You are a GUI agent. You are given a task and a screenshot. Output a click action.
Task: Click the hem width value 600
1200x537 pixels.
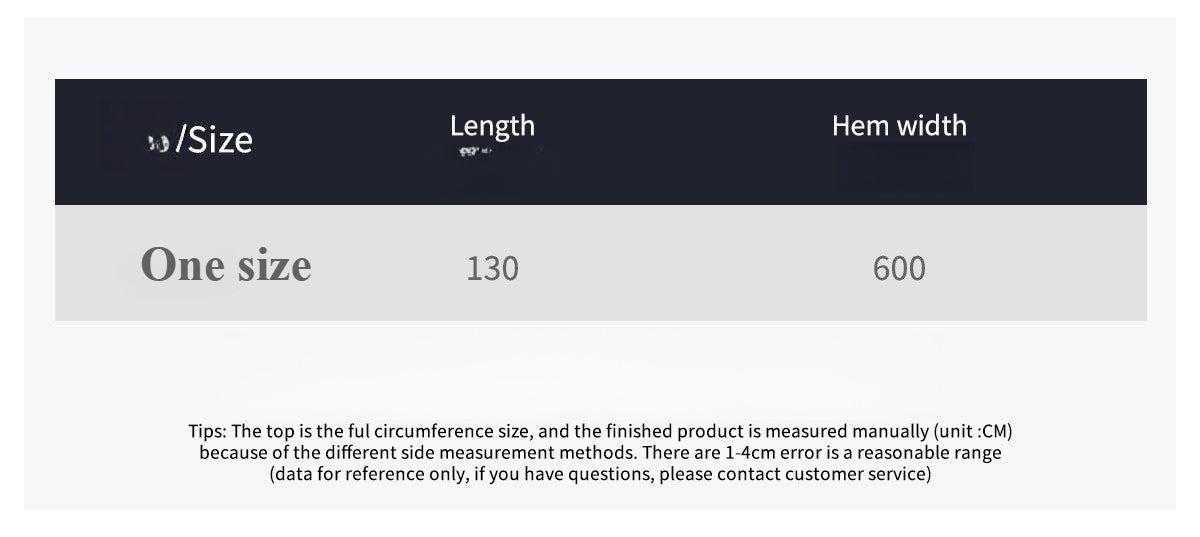point(899,268)
